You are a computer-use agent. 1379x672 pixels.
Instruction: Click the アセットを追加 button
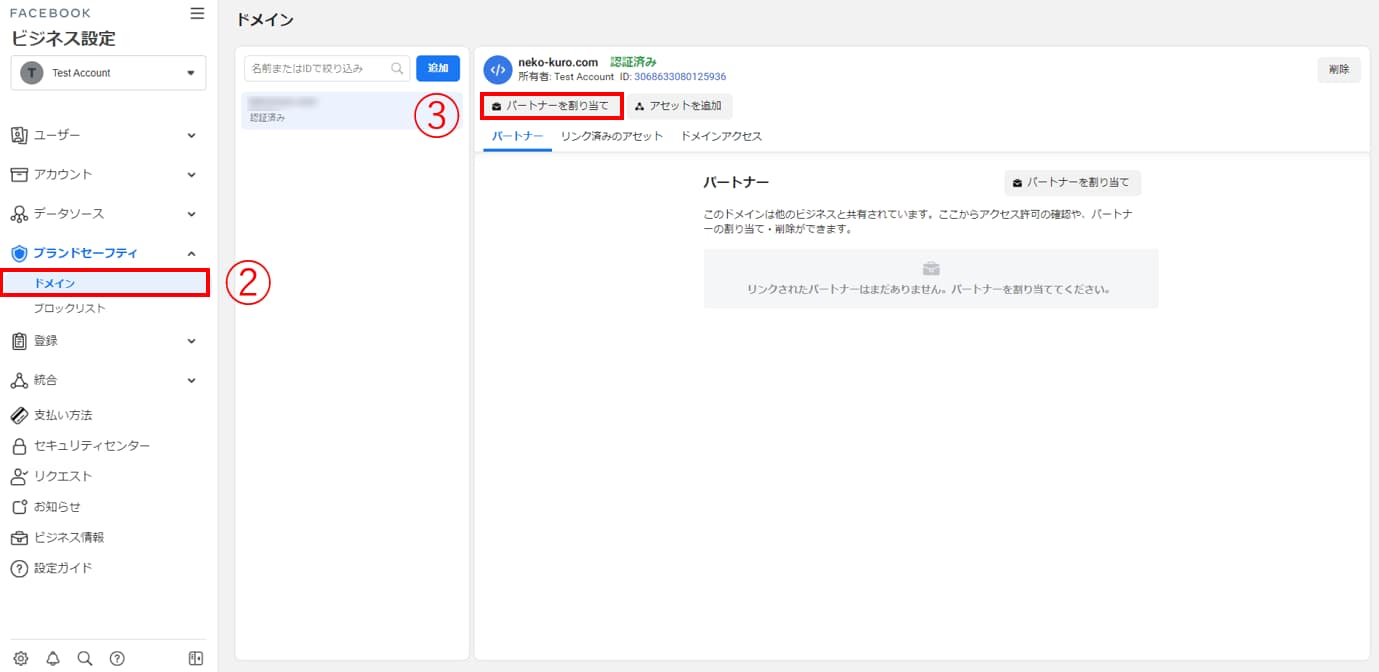679,106
